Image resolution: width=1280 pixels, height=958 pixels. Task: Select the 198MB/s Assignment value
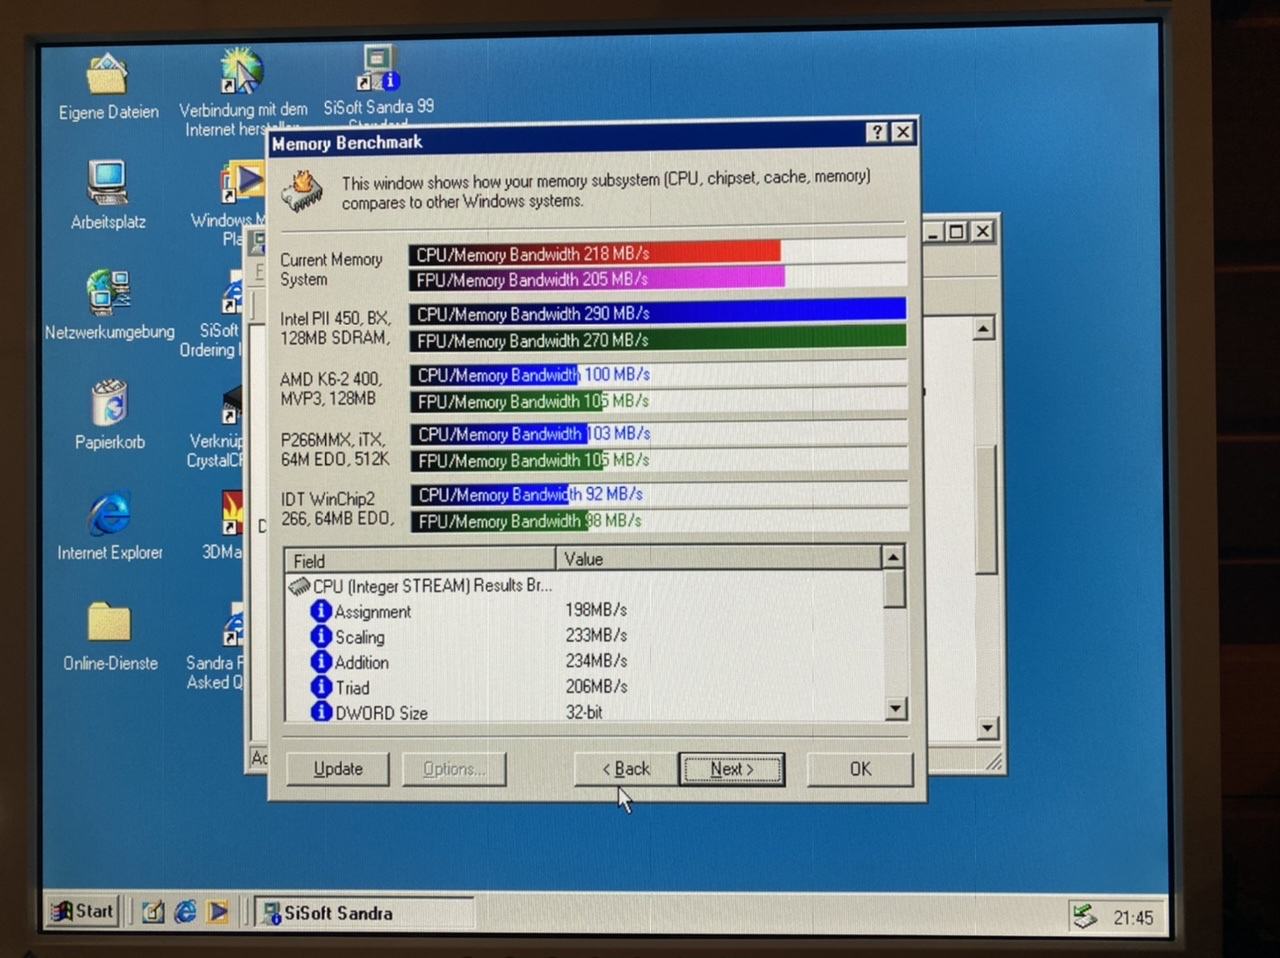pyautogui.click(x=596, y=610)
